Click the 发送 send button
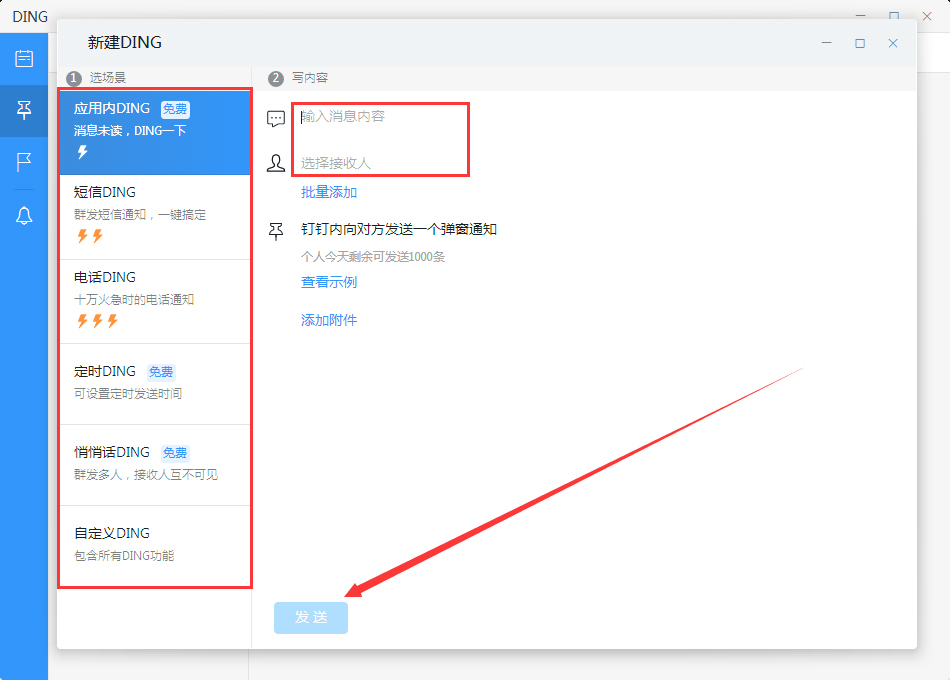The height and width of the screenshot is (680, 950). pyautogui.click(x=310, y=617)
